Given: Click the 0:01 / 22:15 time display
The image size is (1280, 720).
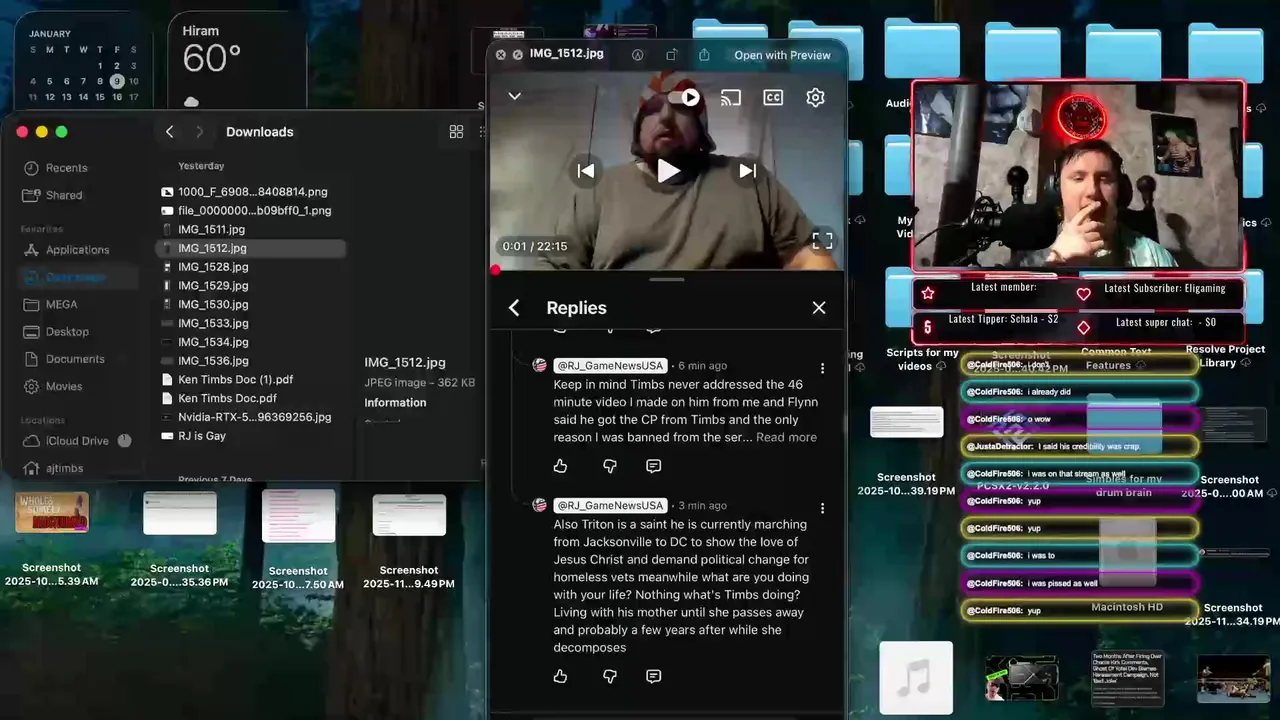Looking at the screenshot, I should pos(535,246).
